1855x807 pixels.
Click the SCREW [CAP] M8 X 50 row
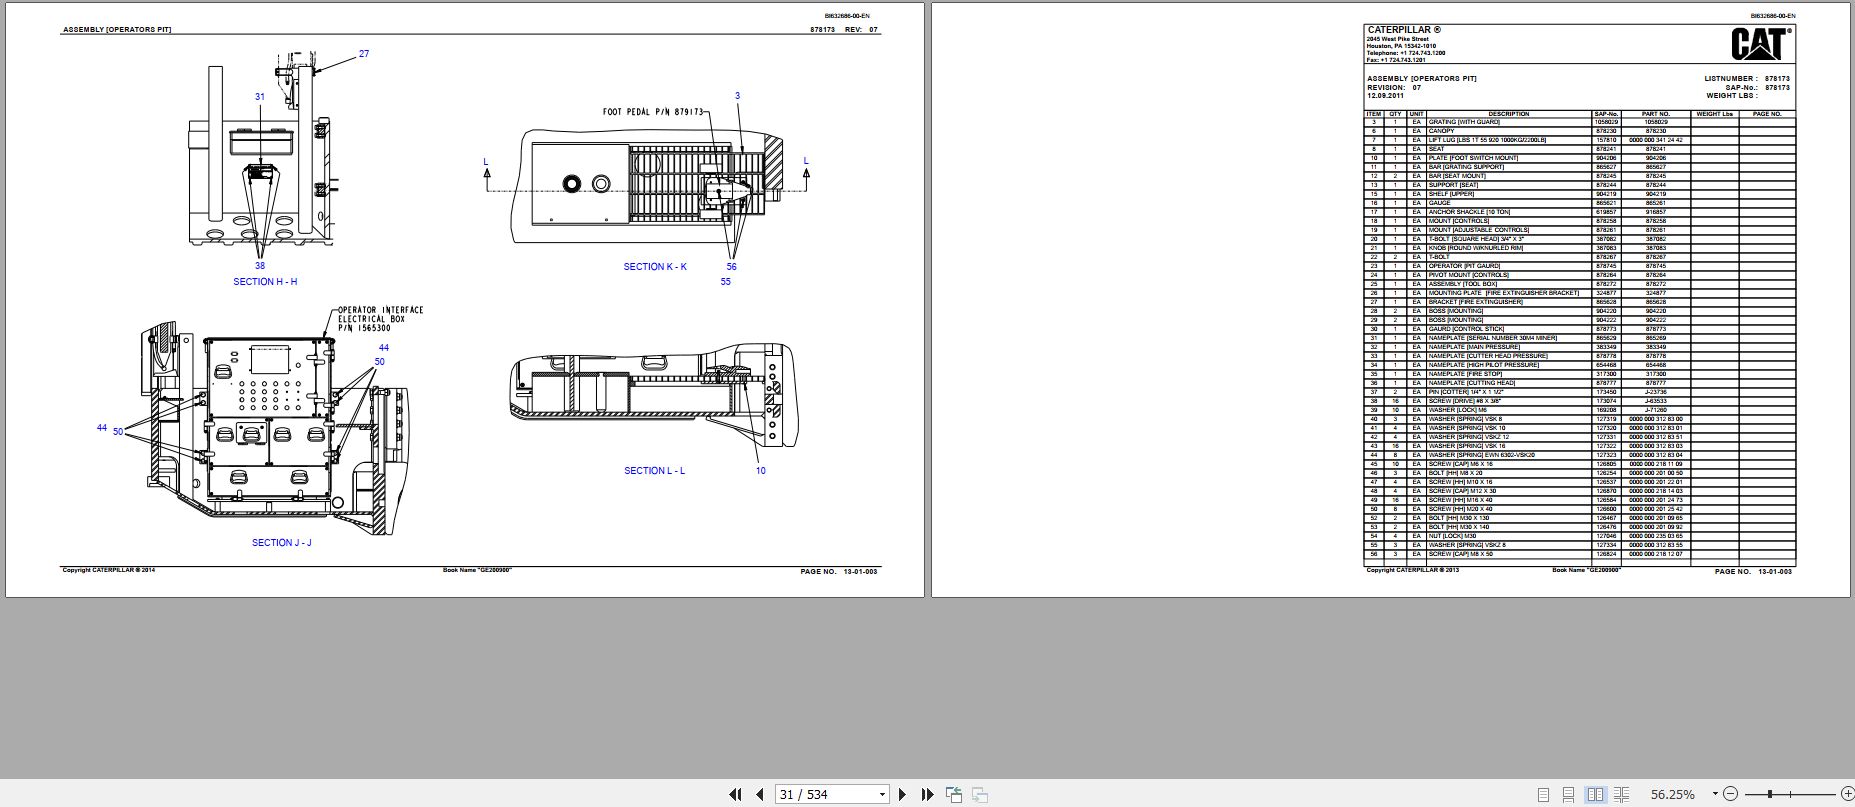point(1580,554)
